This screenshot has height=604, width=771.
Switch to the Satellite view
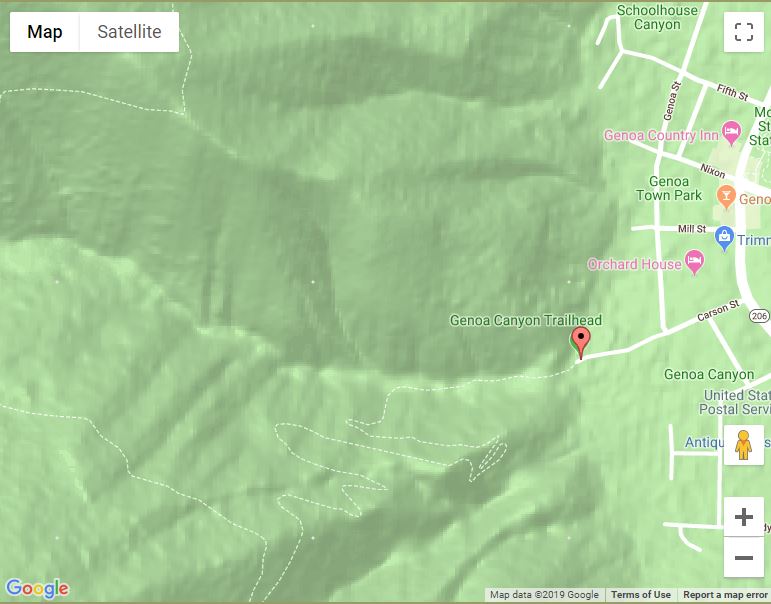tap(129, 32)
